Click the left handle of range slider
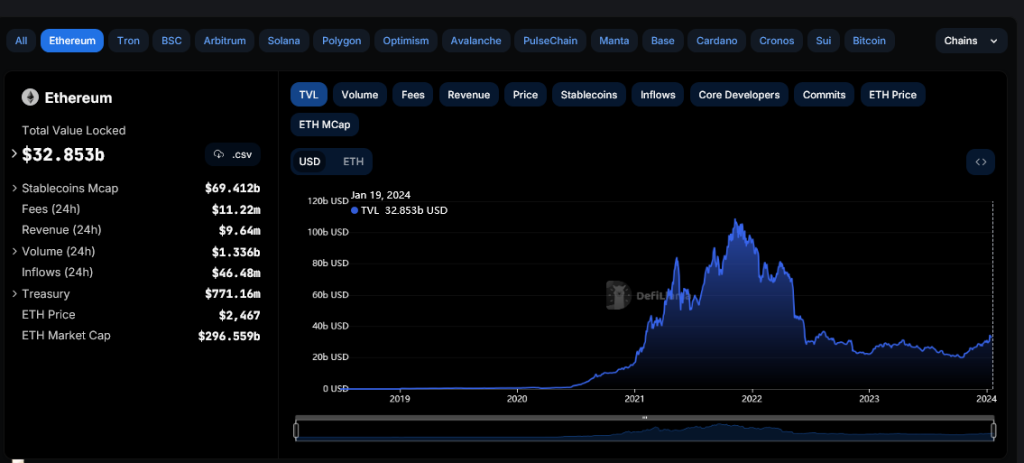1024x463 pixels. click(296, 430)
